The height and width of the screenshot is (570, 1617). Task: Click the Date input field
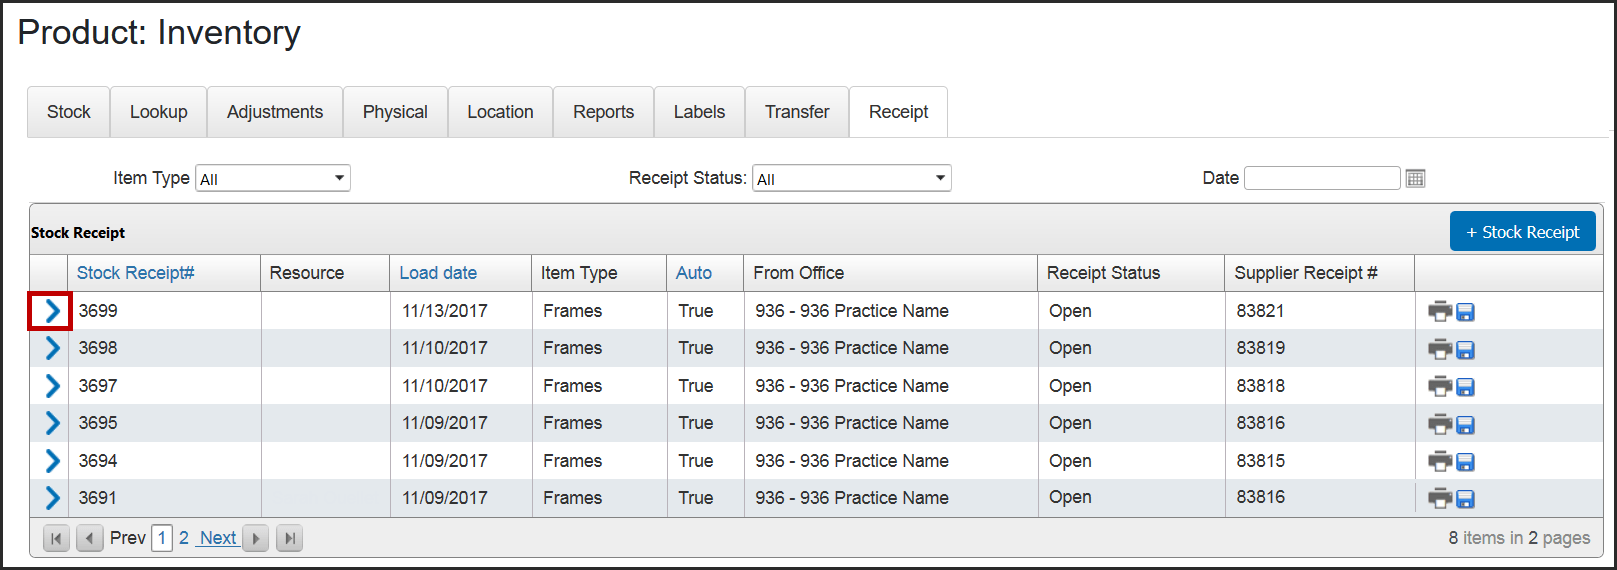click(1321, 178)
